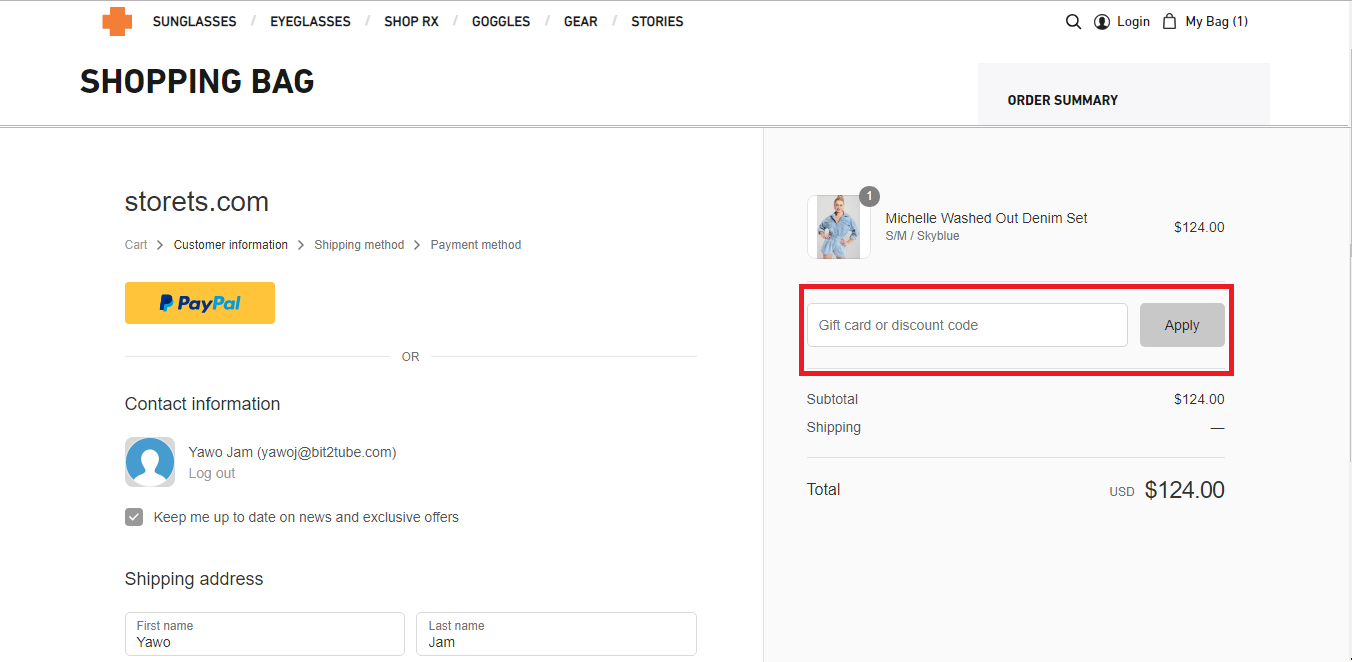Image resolution: width=1352 pixels, height=662 pixels.
Task: Click the Michelle Washed Out Denim Set name
Action: coord(986,218)
